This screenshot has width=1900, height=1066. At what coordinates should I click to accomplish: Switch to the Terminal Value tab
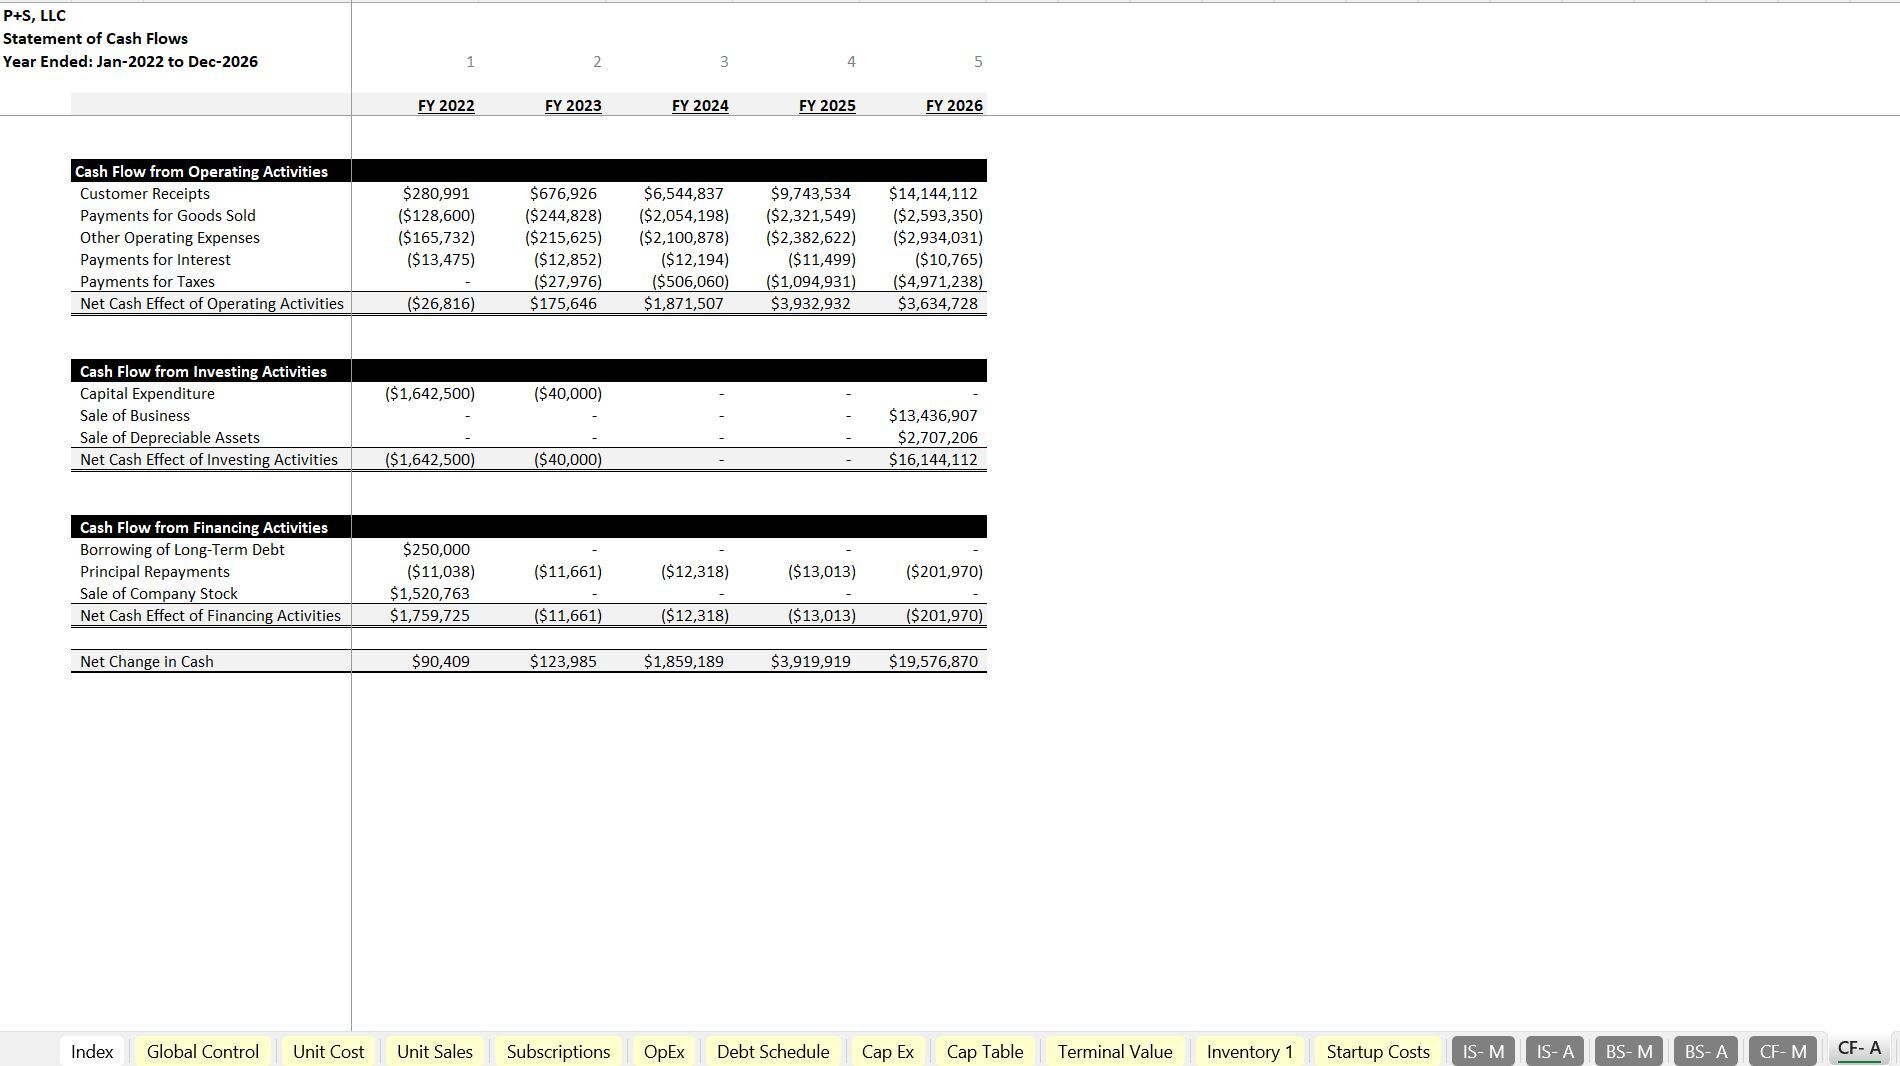(1115, 1051)
